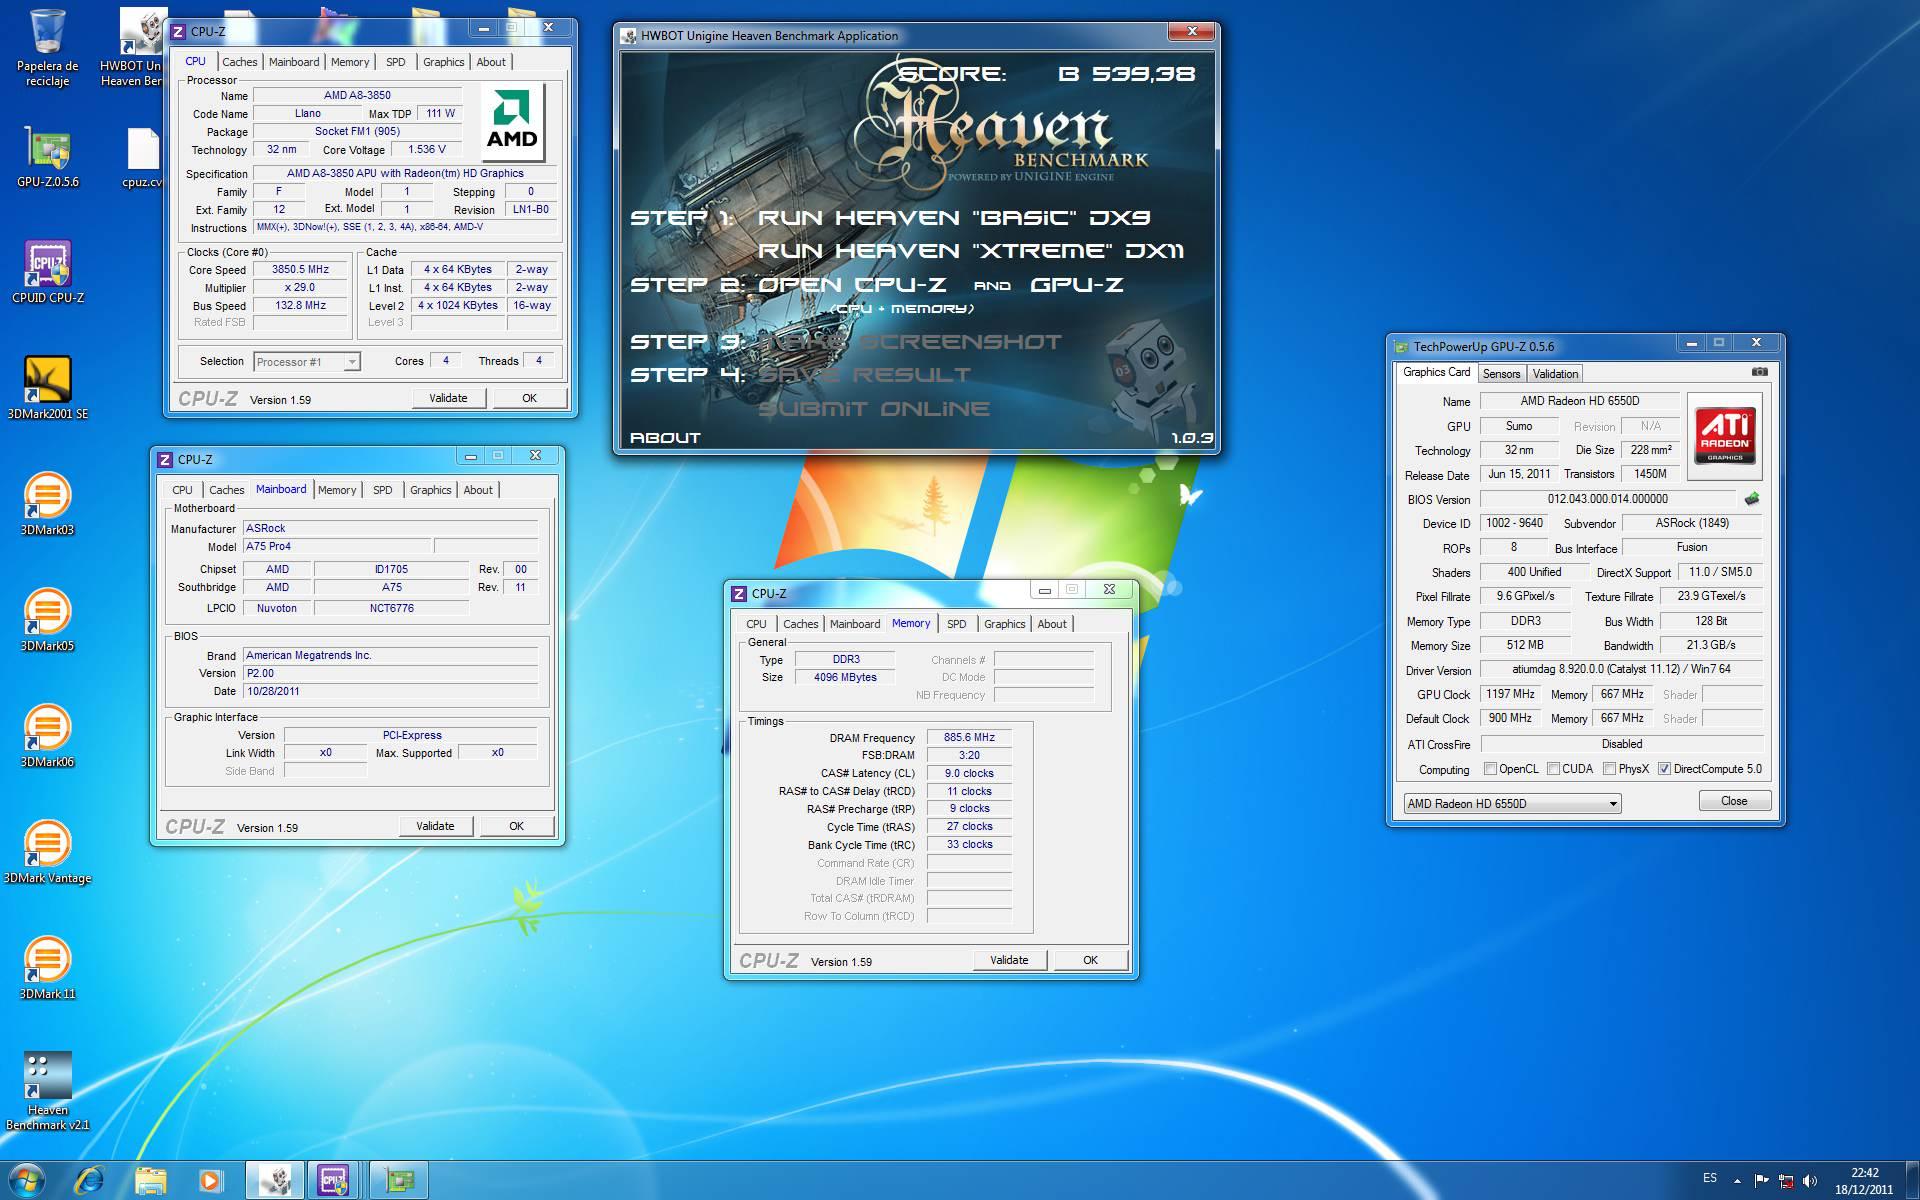Toggle the DirectCompute 5.0 checkbox
Image resolution: width=1920 pixels, height=1200 pixels.
(1664, 769)
